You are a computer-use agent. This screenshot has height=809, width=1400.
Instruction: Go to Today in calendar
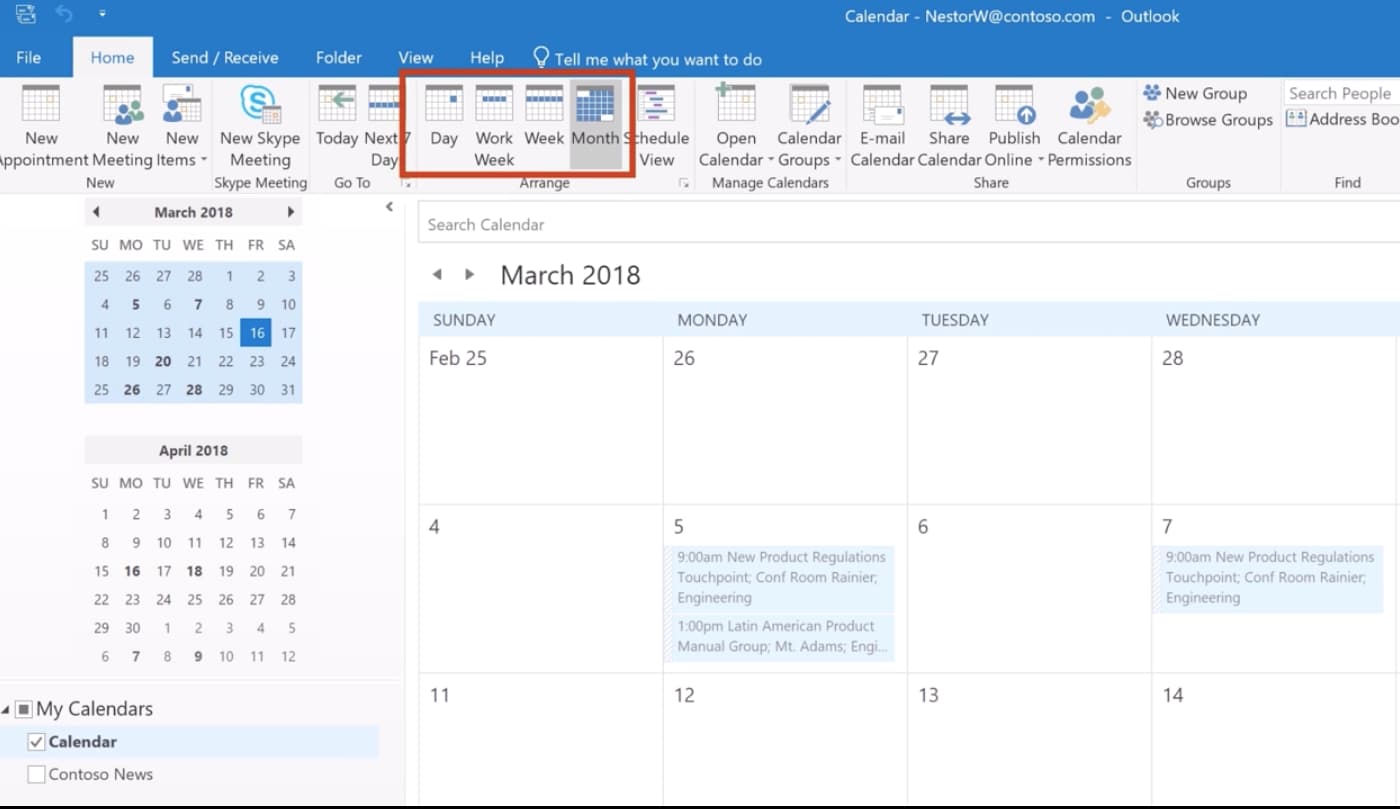337,118
